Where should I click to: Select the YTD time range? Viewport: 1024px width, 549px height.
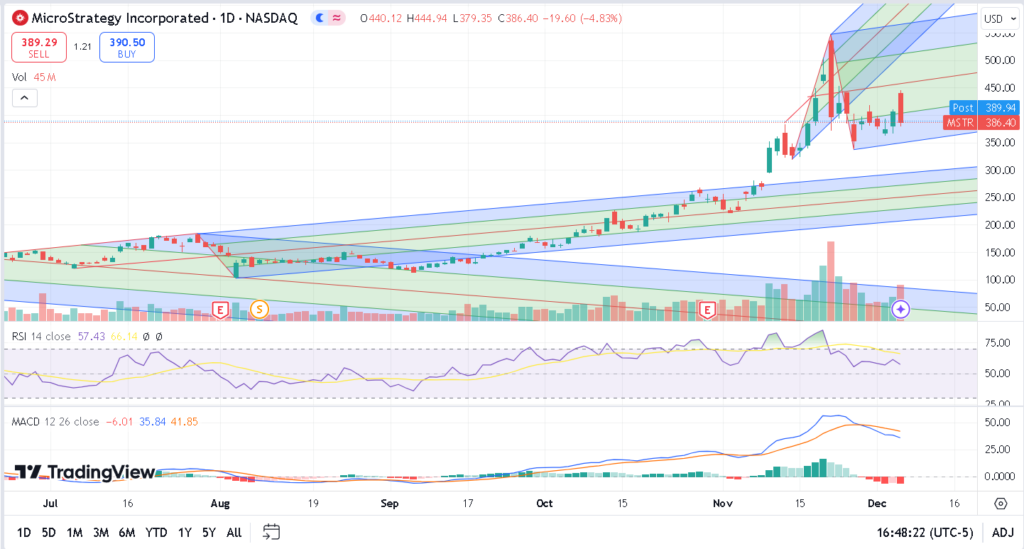tap(156, 532)
